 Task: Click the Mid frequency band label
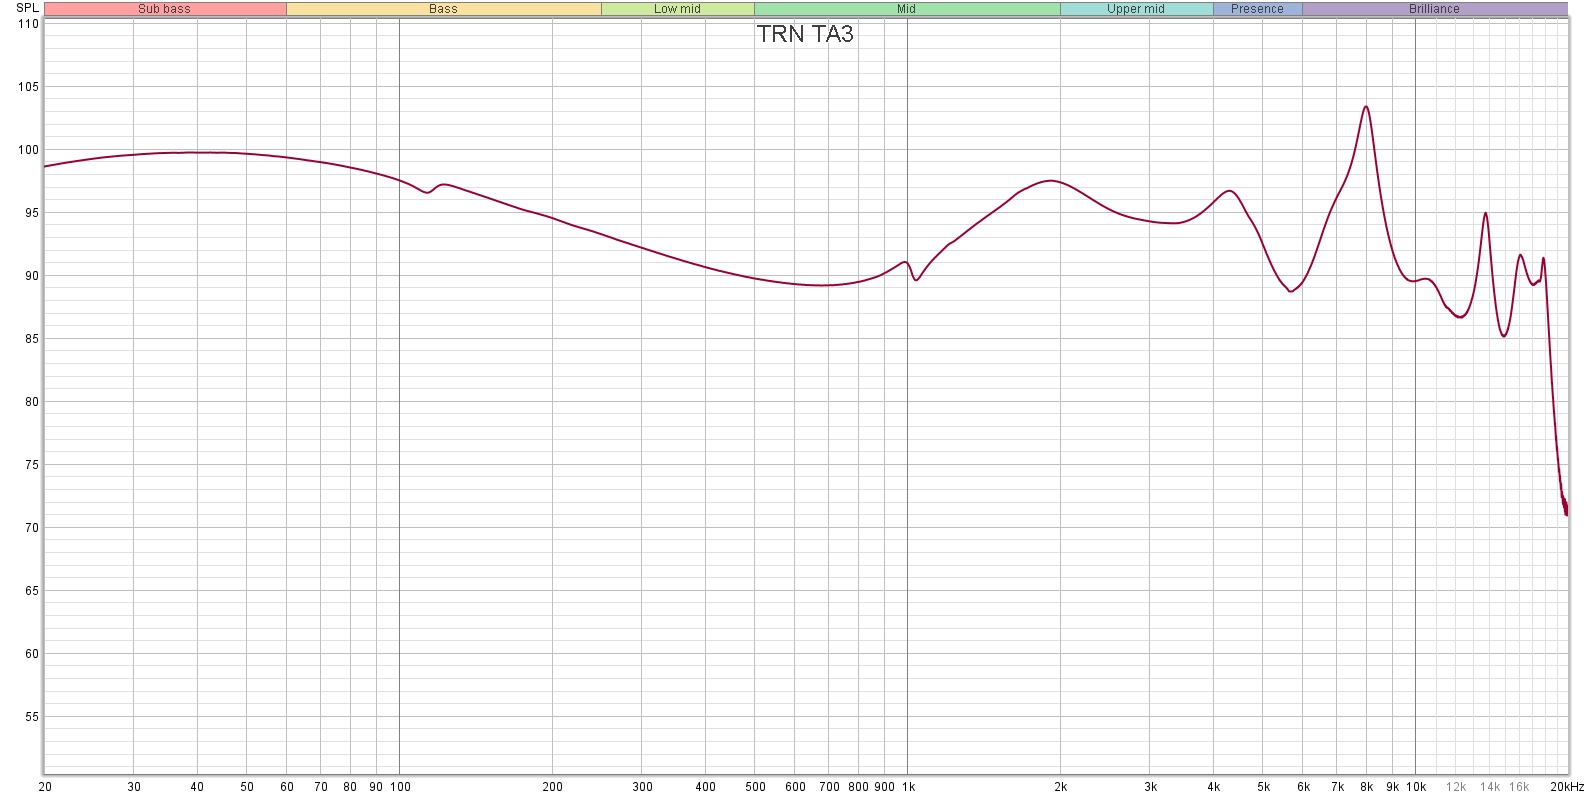[906, 9]
